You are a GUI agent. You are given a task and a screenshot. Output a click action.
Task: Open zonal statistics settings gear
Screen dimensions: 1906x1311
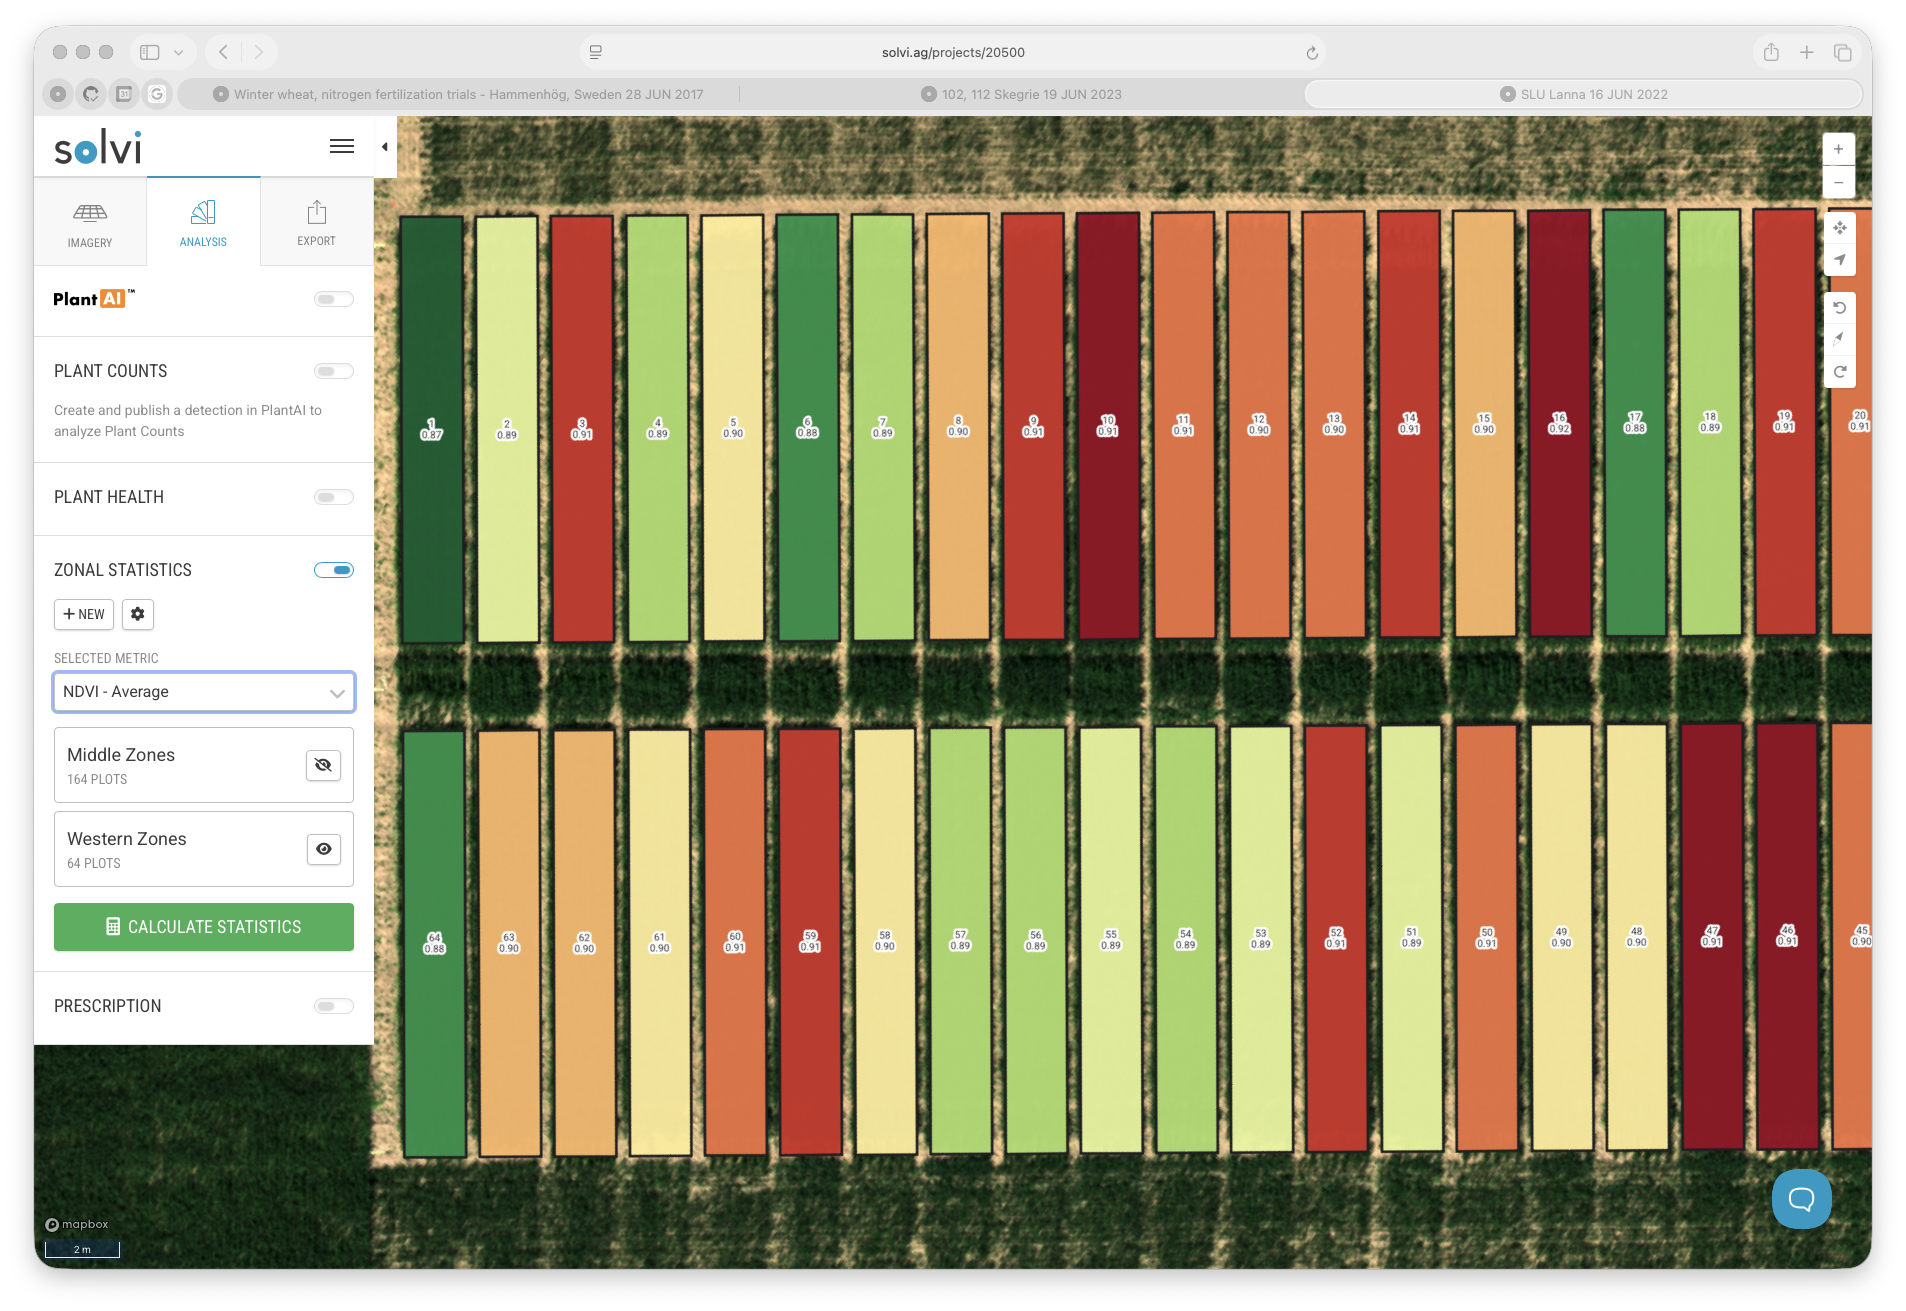pyautogui.click(x=138, y=614)
